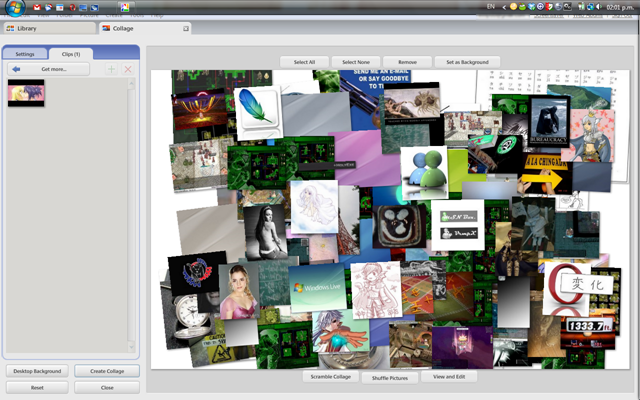Click the small square icon on Collage tab

pyautogui.click(x=186, y=29)
